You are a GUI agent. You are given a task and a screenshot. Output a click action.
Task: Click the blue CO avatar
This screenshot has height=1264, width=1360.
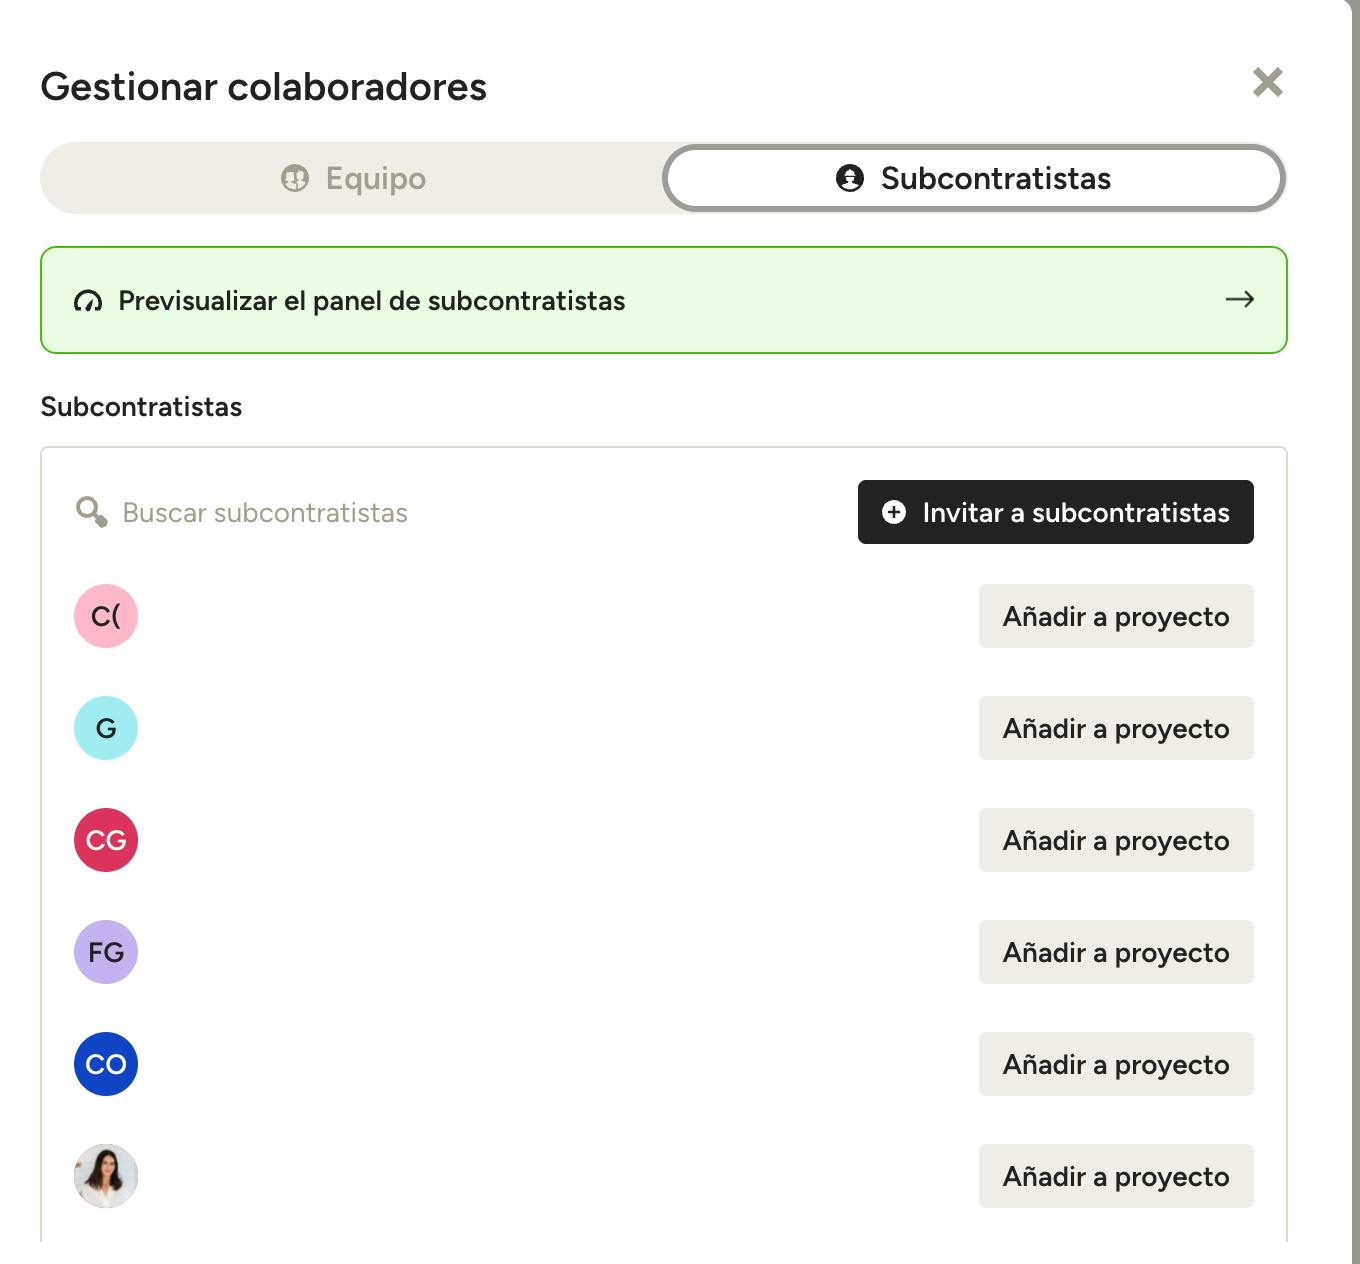(x=106, y=1064)
